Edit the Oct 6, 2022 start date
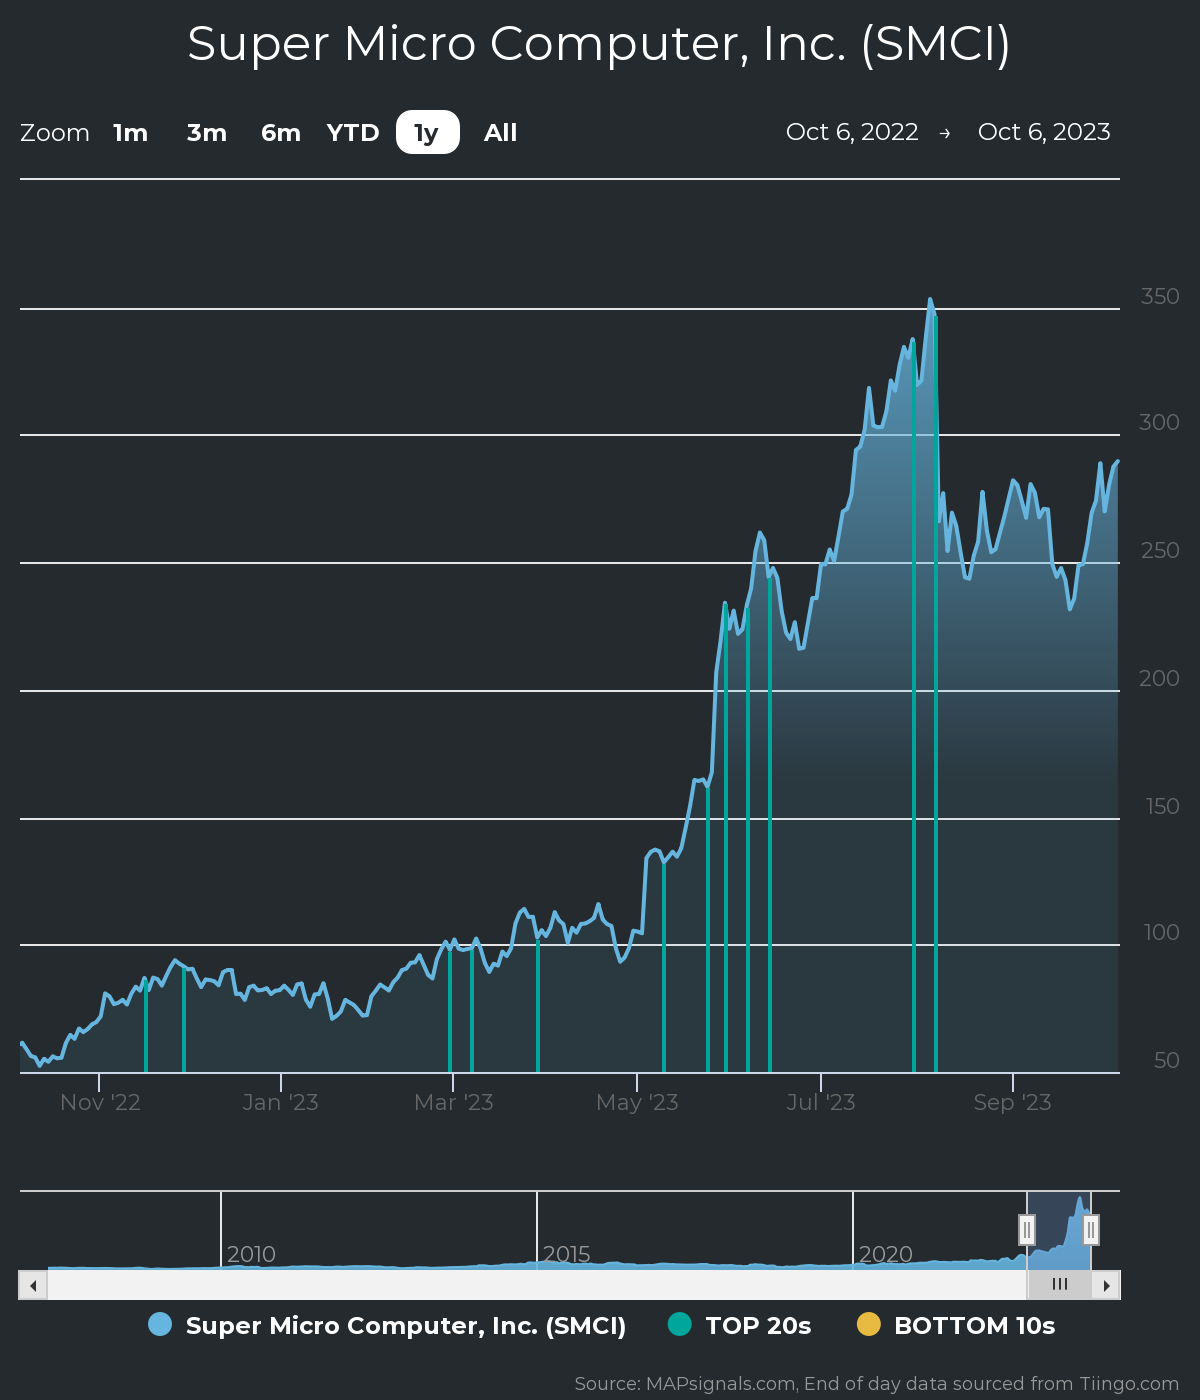 click(852, 132)
